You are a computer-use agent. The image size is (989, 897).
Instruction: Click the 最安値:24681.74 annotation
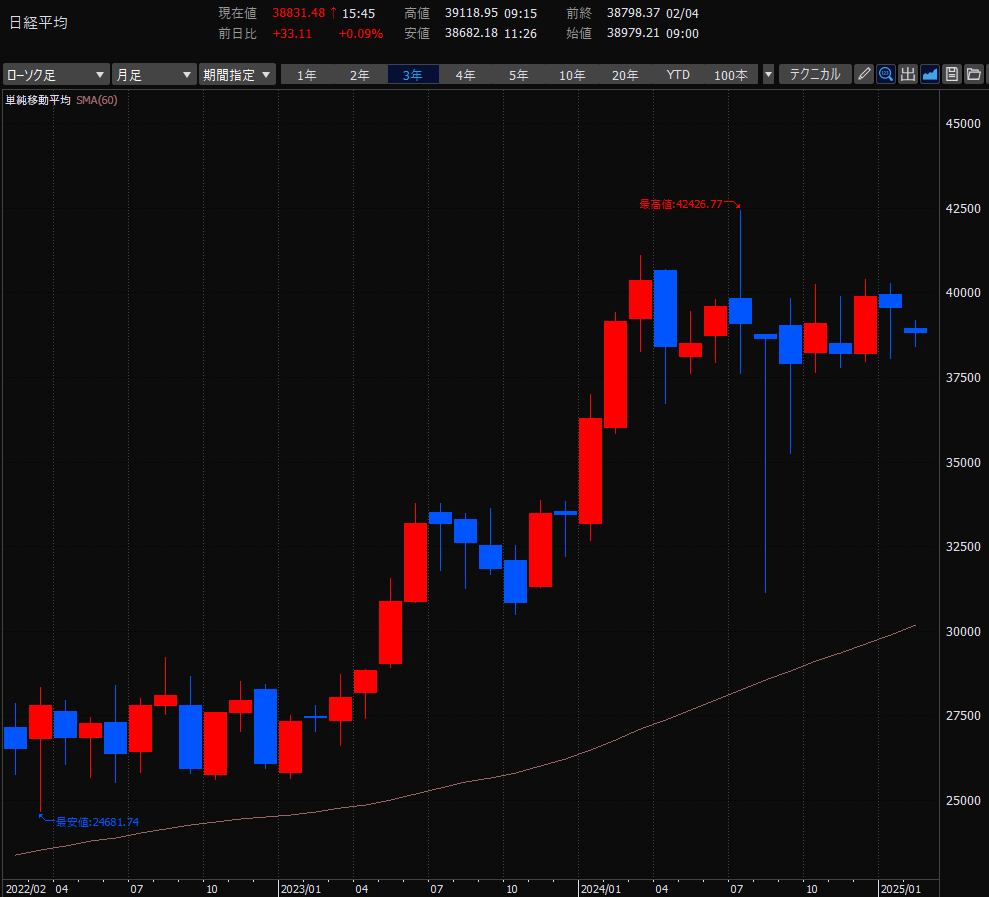(97, 822)
